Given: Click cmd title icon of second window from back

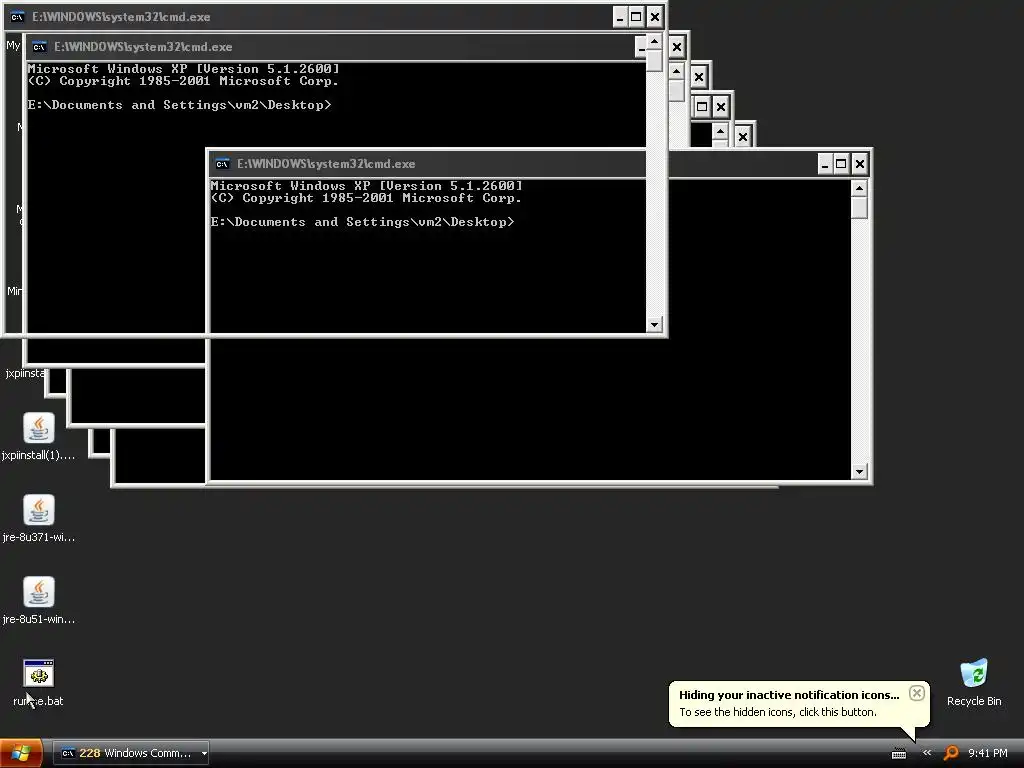Looking at the screenshot, I should point(39,47).
